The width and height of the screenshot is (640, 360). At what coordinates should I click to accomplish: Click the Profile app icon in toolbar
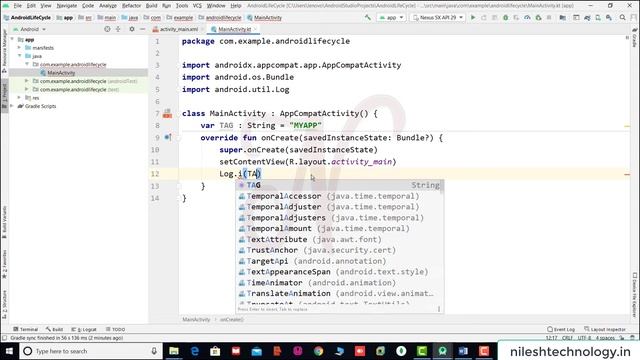pyautogui.click(x=527, y=18)
